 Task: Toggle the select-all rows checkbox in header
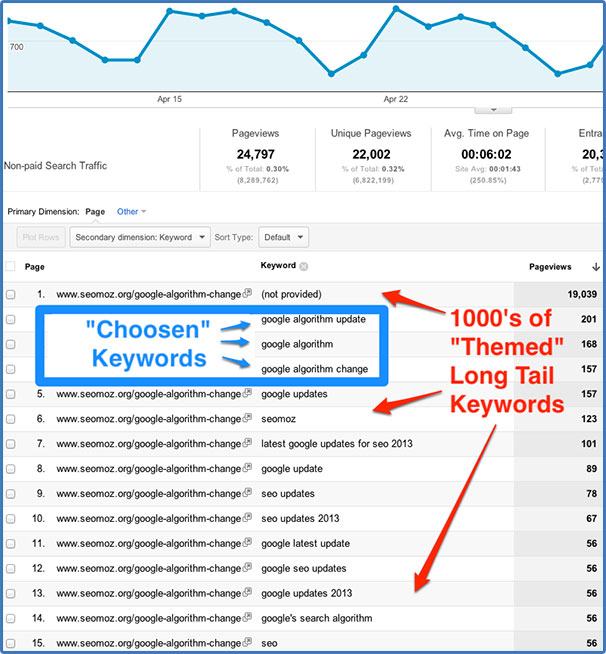(x=10, y=266)
